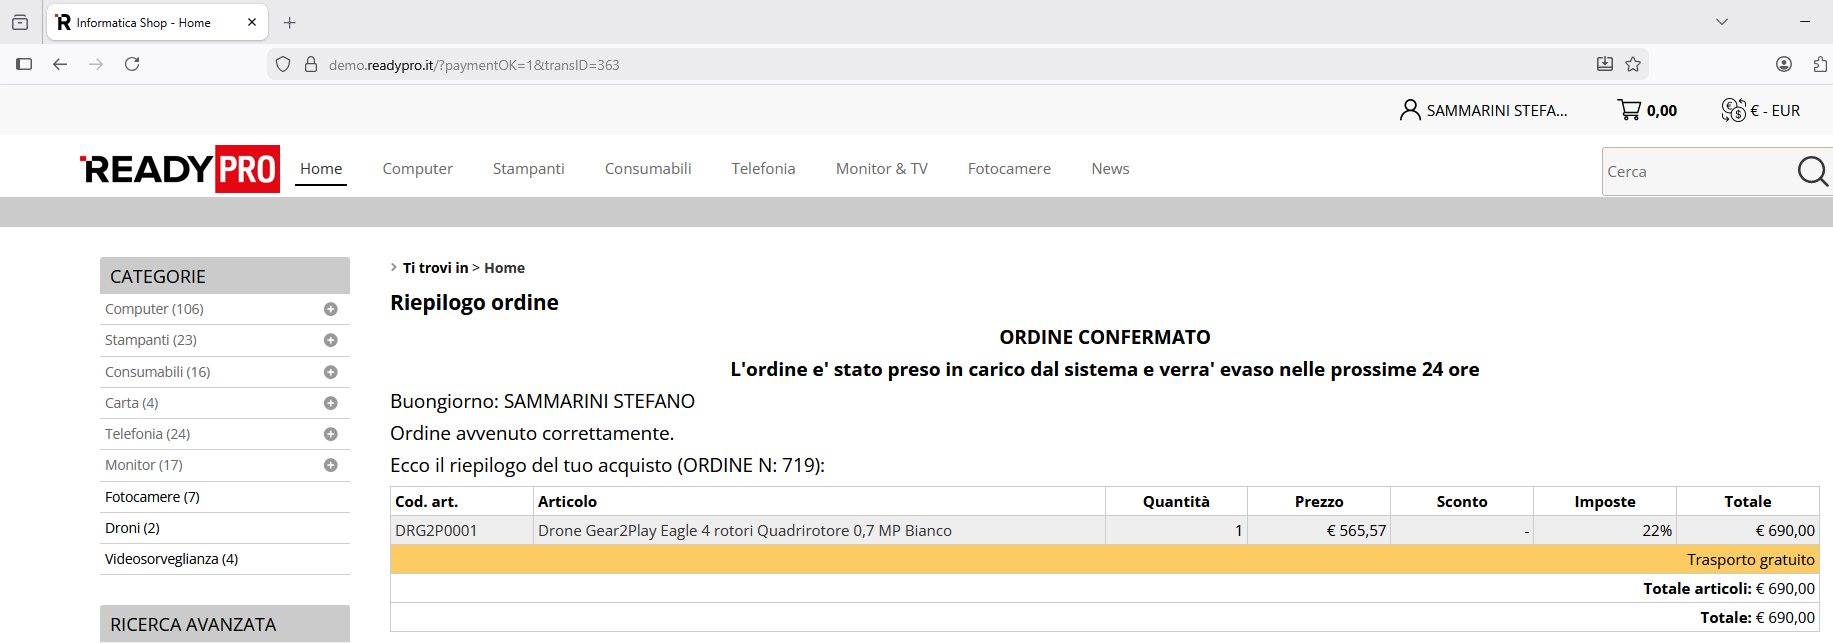Open the Droni (2) category link
The image size is (1833, 643).
tap(132, 528)
